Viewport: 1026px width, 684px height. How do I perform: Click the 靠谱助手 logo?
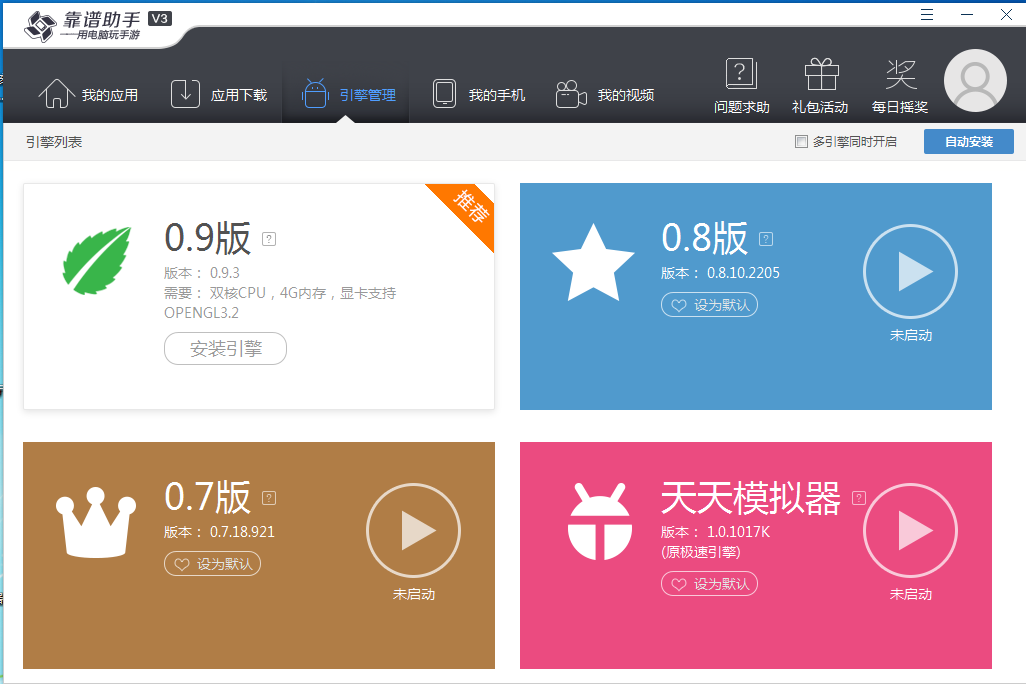click(82, 26)
